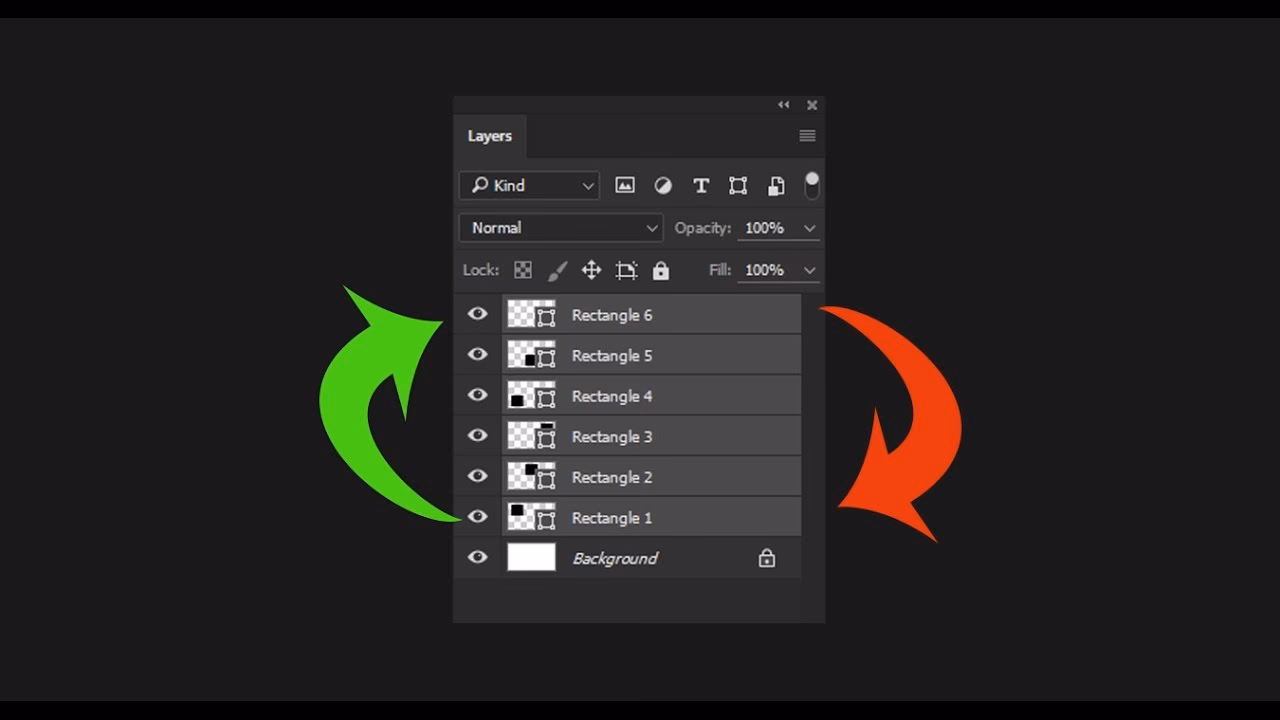Toggle visibility of the Background layer

pos(477,557)
